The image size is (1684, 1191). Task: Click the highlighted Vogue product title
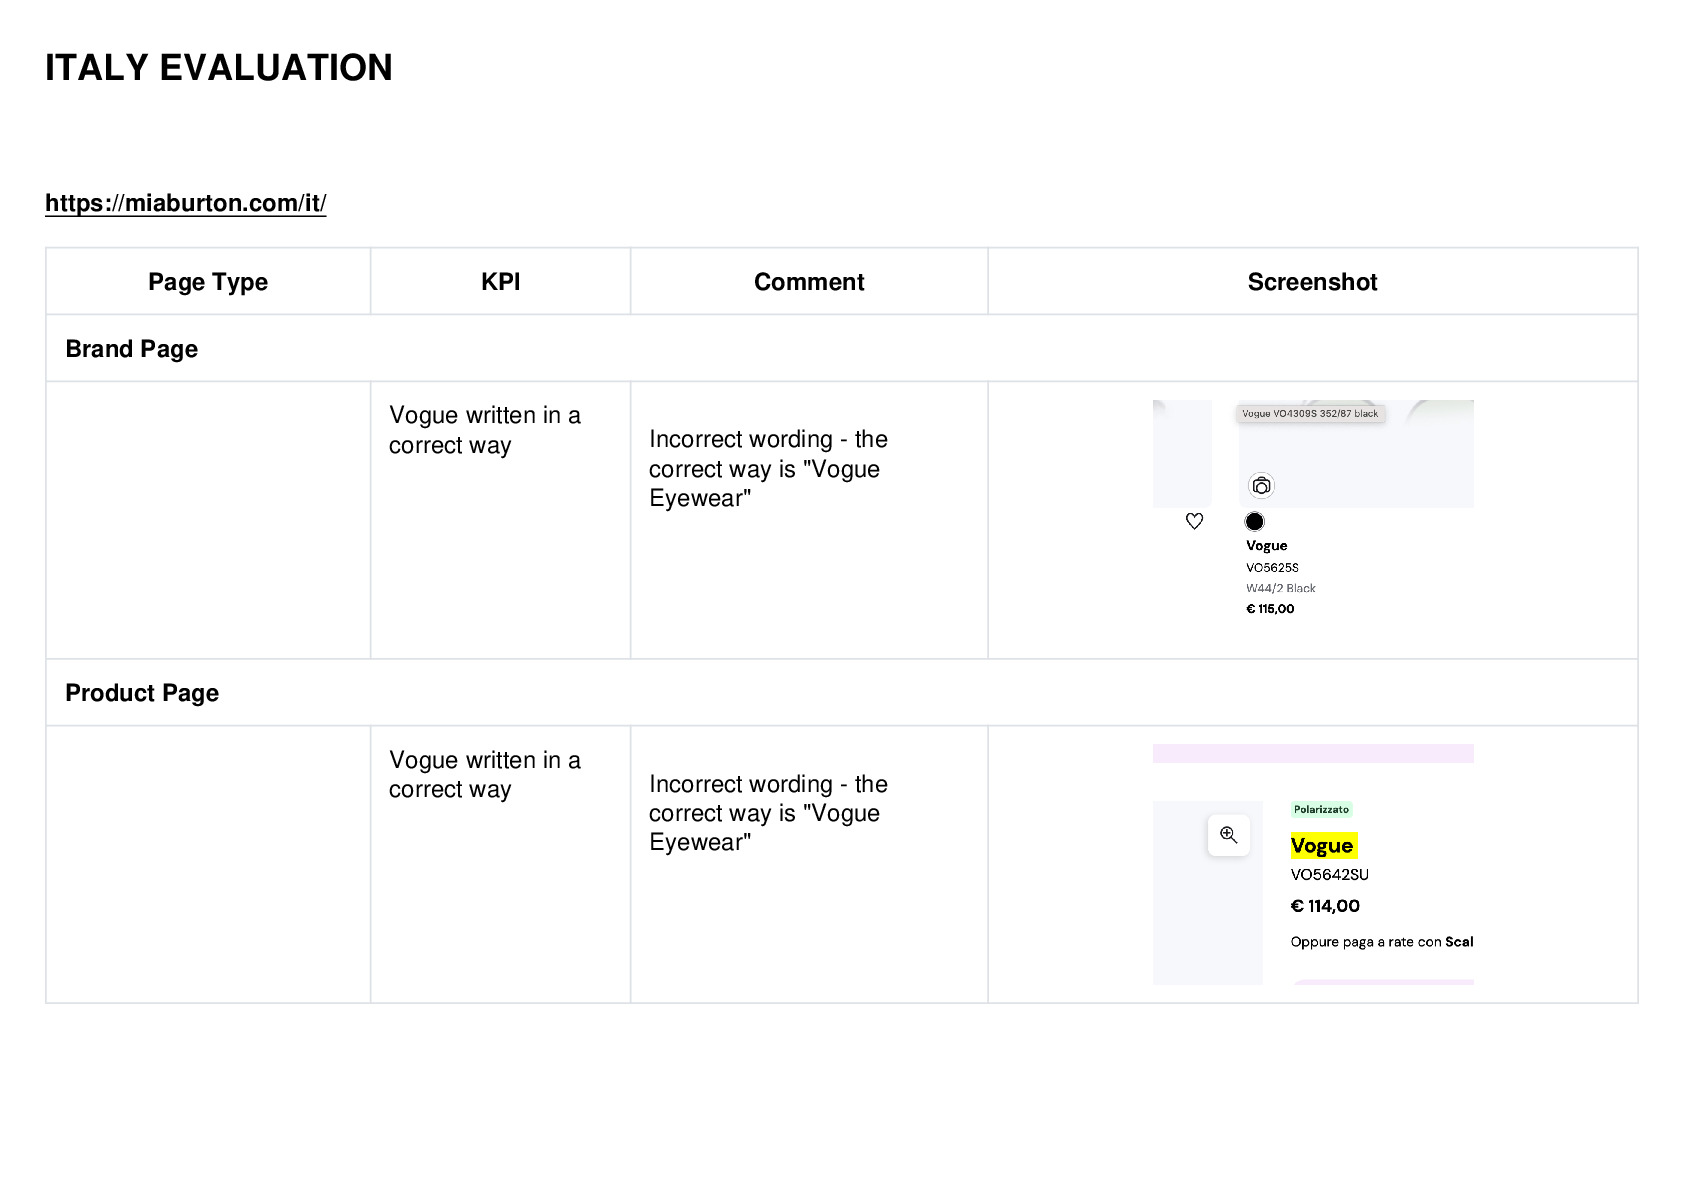coord(1323,846)
